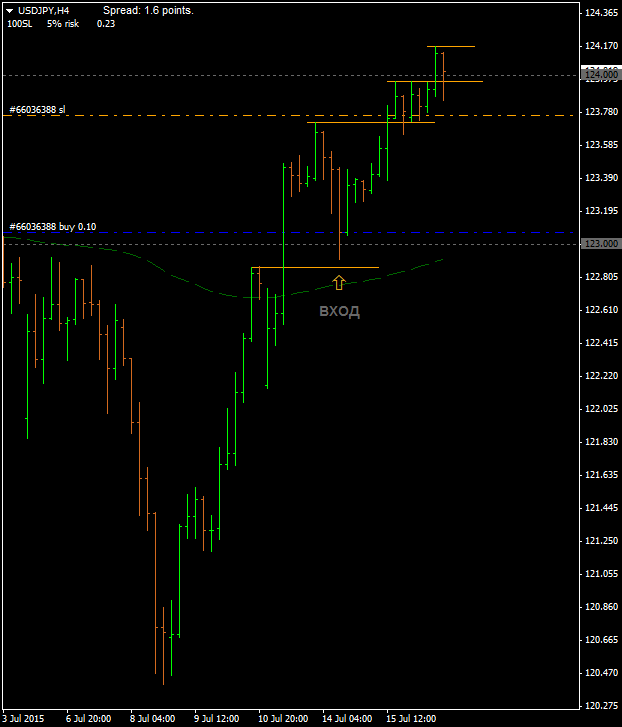Select the #66036388 buy 0.10 order label
The height and width of the screenshot is (727, 622).
(x=53, y=227)
